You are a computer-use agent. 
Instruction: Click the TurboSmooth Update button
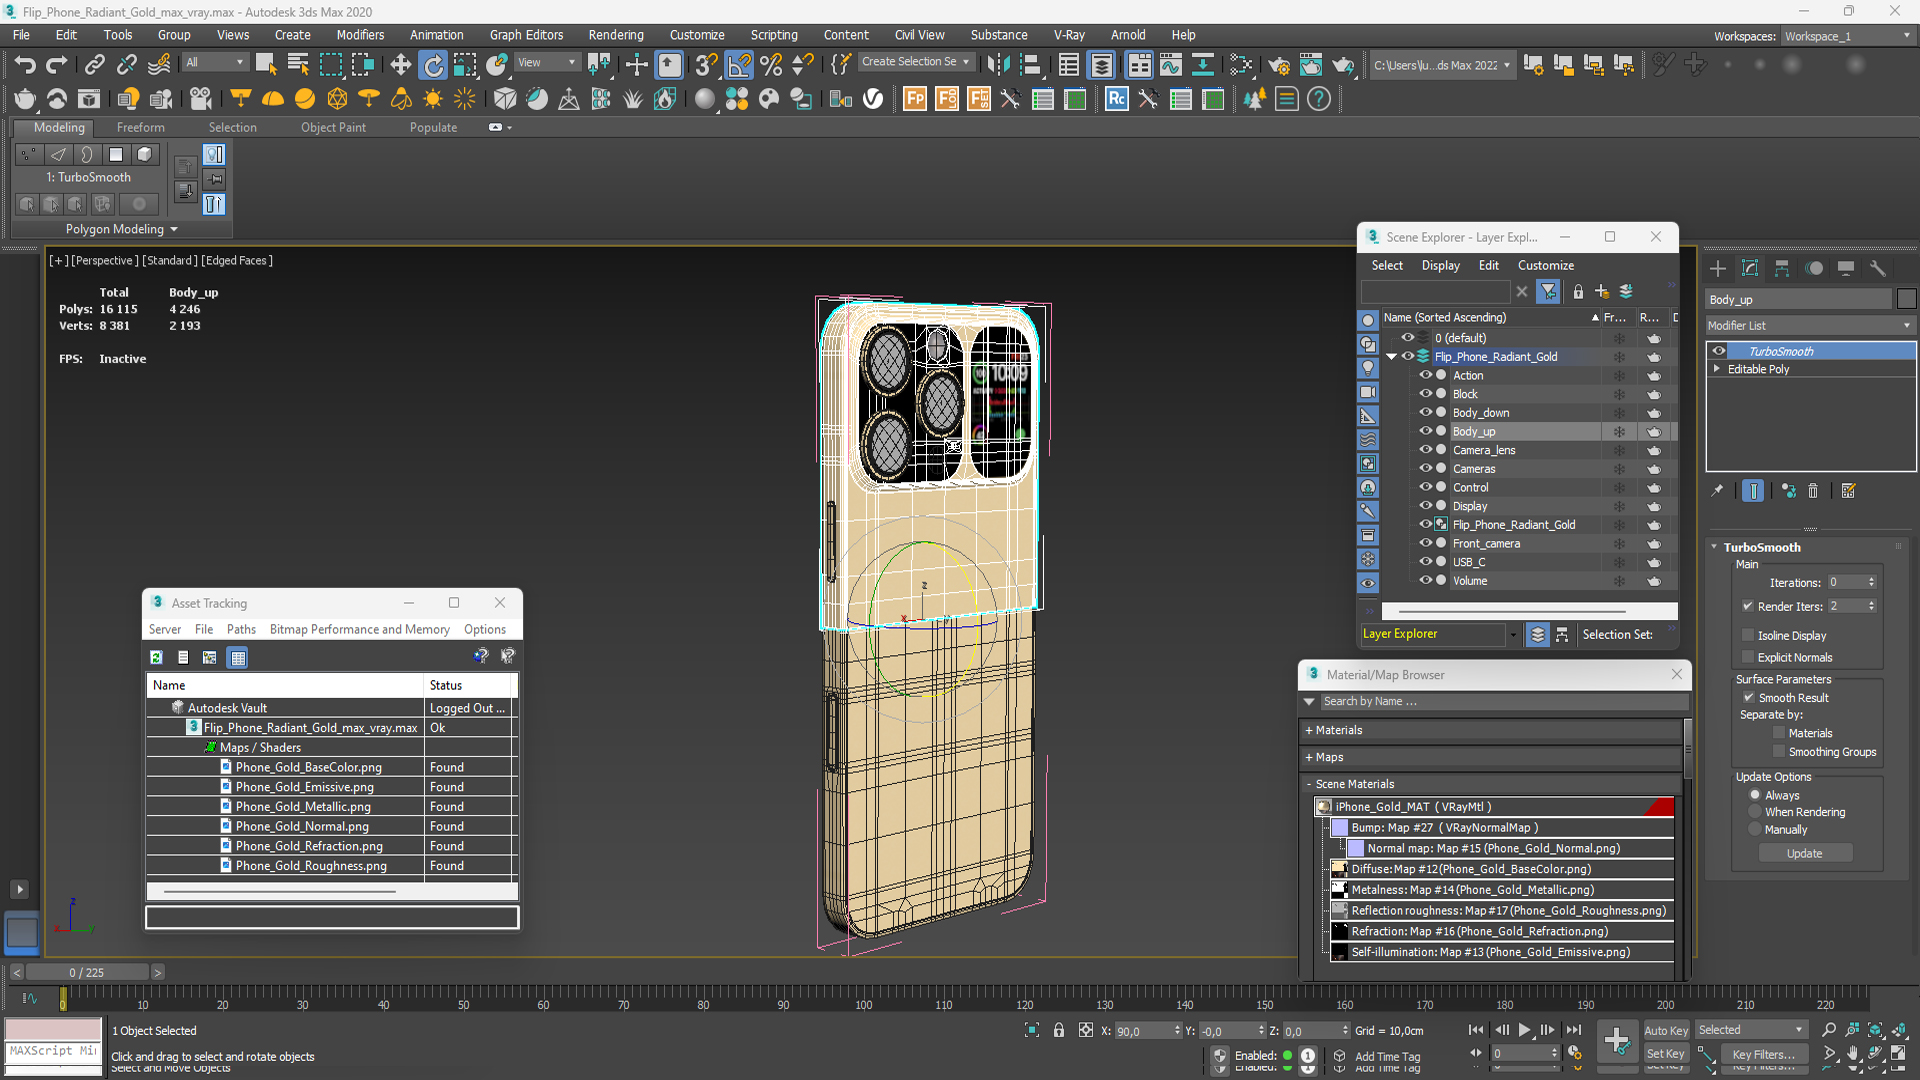coord(1805,853)
